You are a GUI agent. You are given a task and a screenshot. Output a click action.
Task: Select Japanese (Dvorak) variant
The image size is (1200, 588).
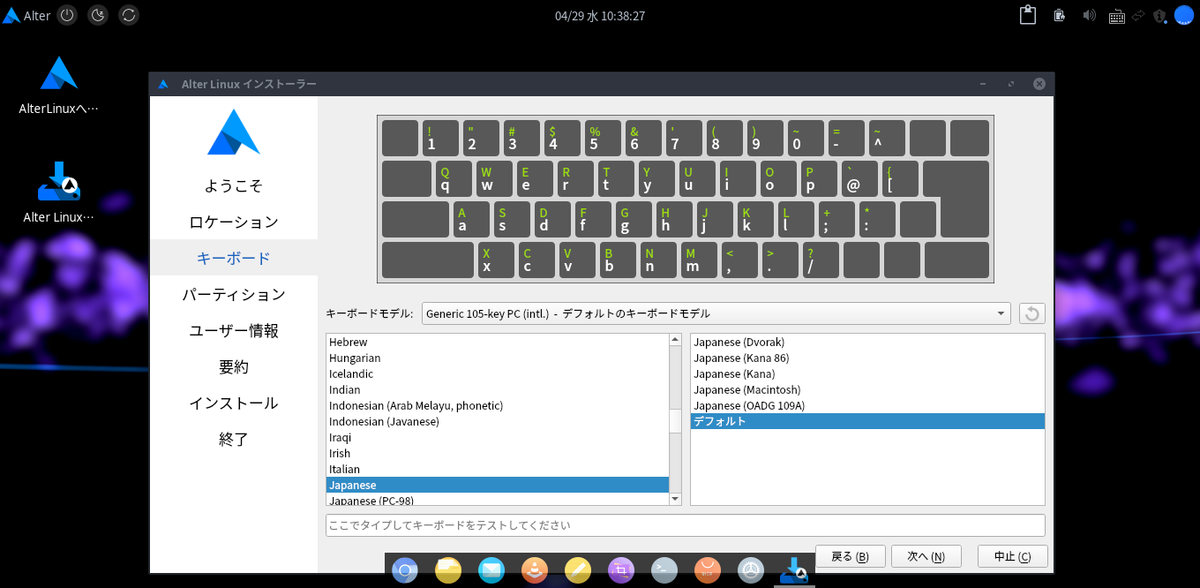click(x=867, y=342)
